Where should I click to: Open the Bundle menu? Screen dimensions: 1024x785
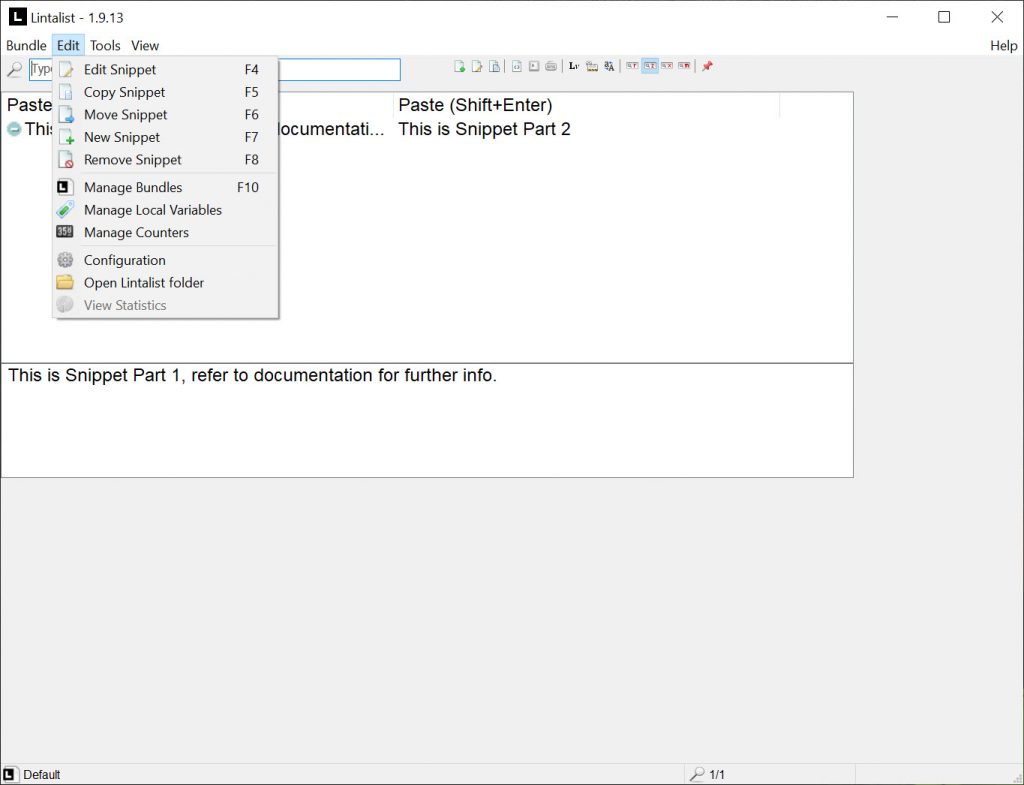tap(26, 46)
